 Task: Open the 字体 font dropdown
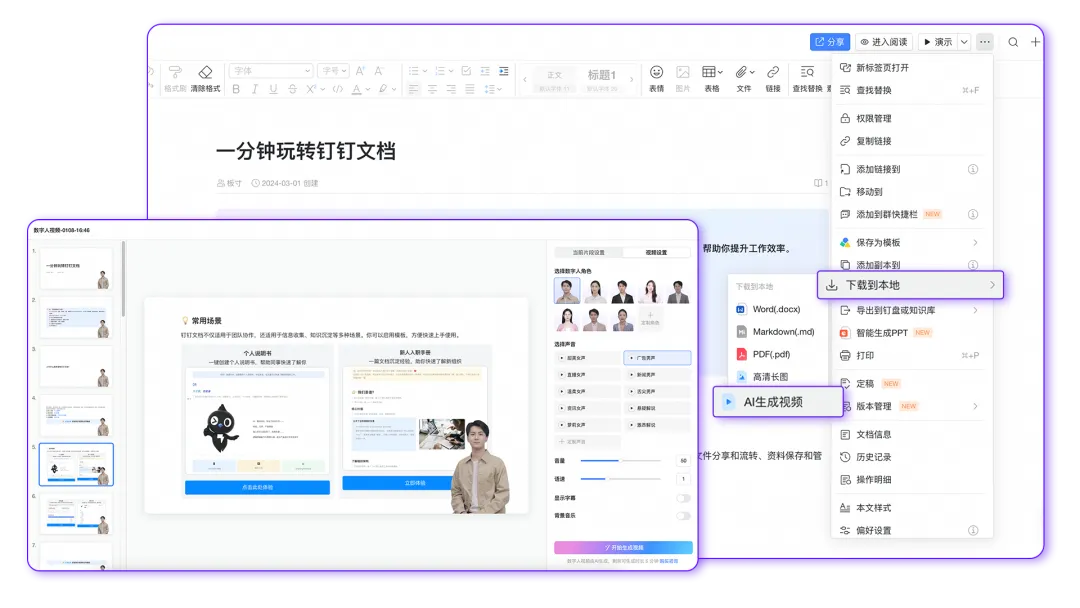271,71
